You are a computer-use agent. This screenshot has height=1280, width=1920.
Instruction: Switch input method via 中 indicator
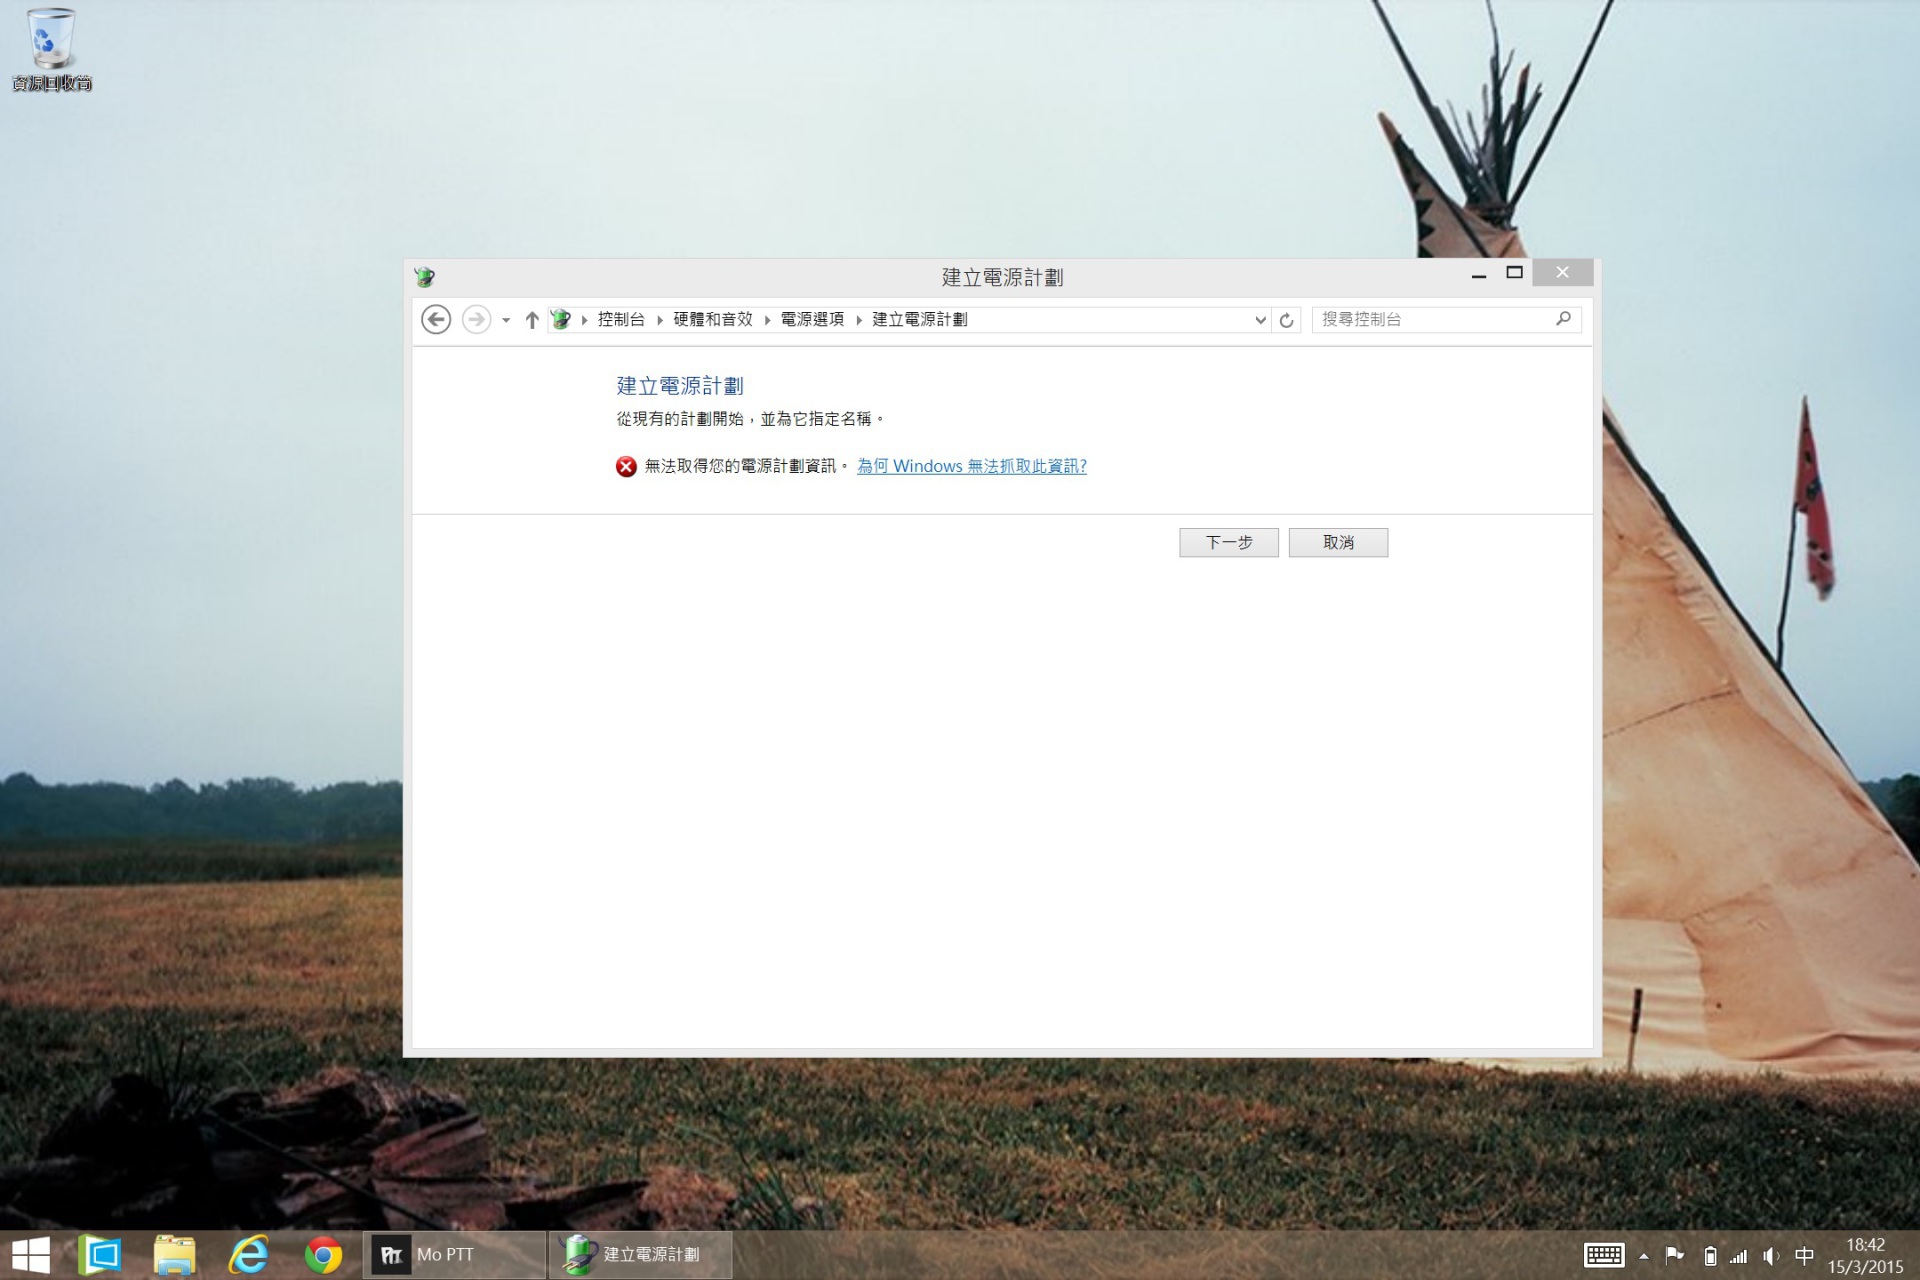pos(1804,1256)
